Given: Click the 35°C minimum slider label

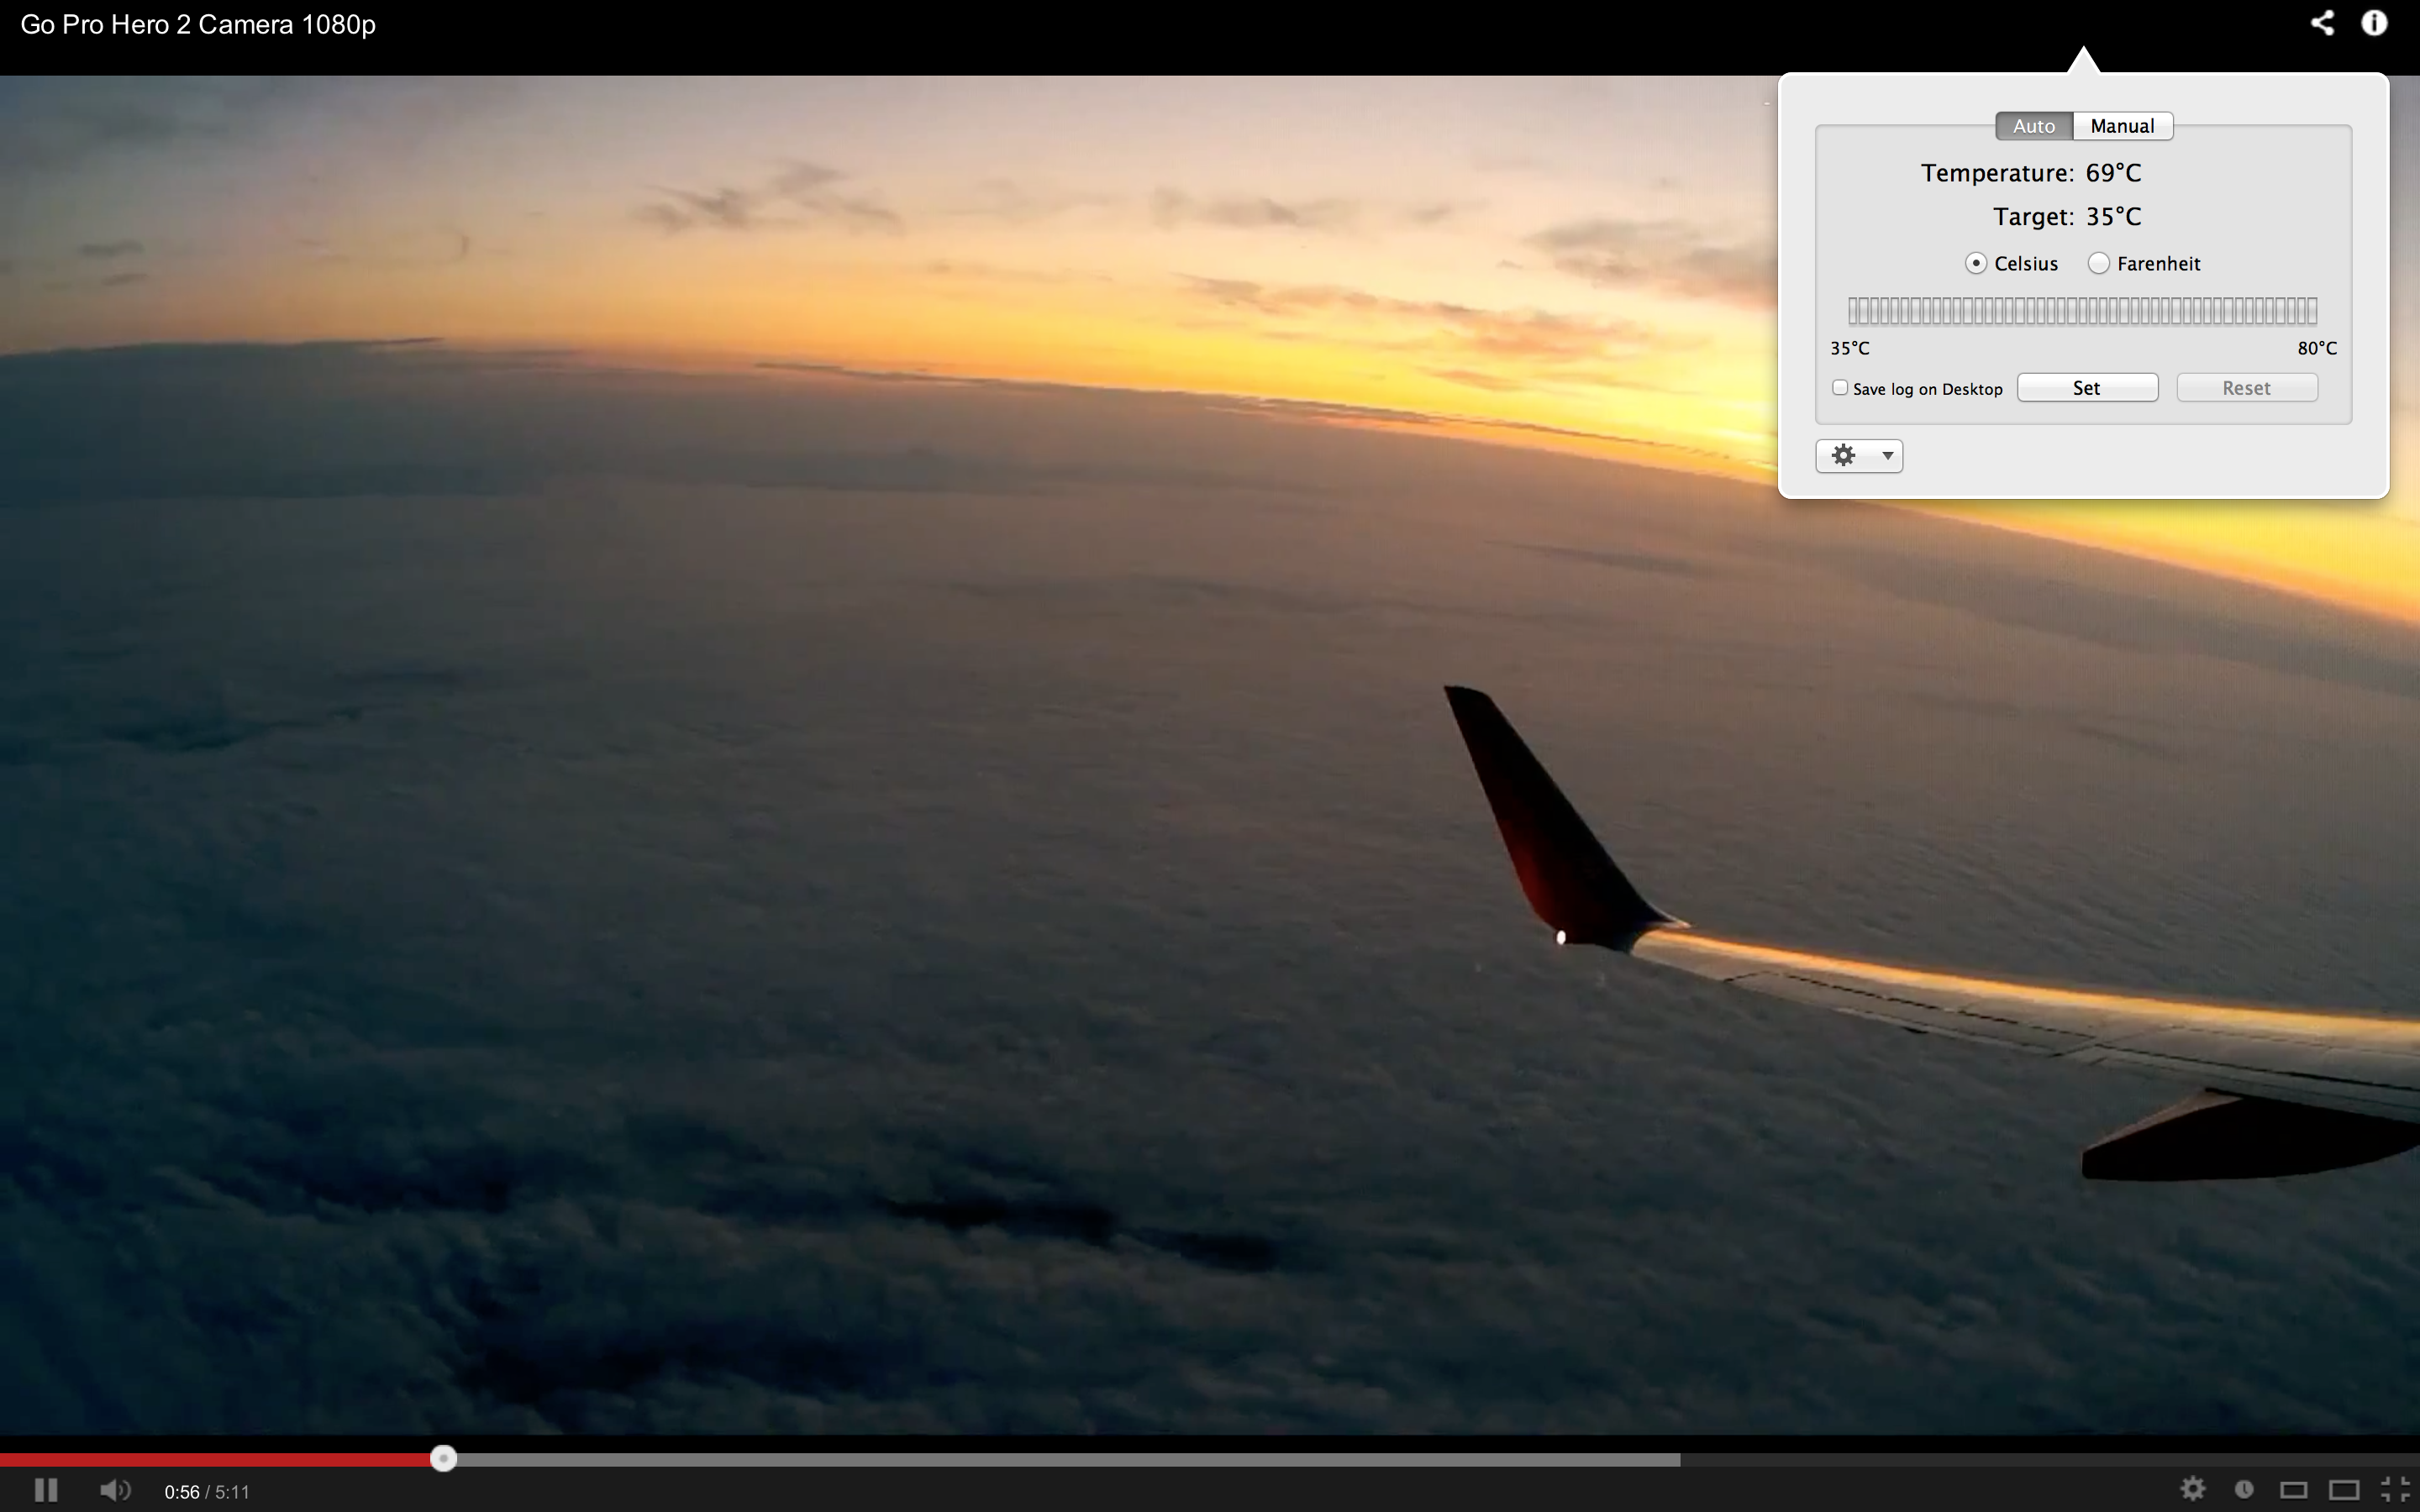Looking at the screenshot, I should pos(1850,348).
